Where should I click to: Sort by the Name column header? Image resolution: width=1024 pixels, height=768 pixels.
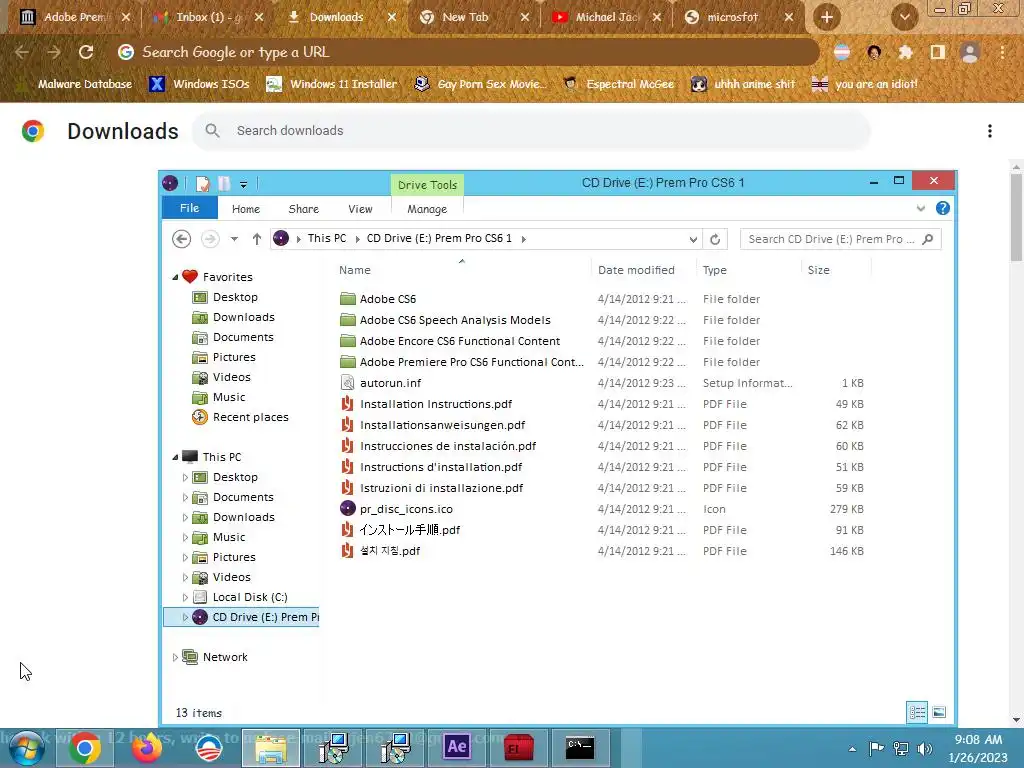(462, 270)
